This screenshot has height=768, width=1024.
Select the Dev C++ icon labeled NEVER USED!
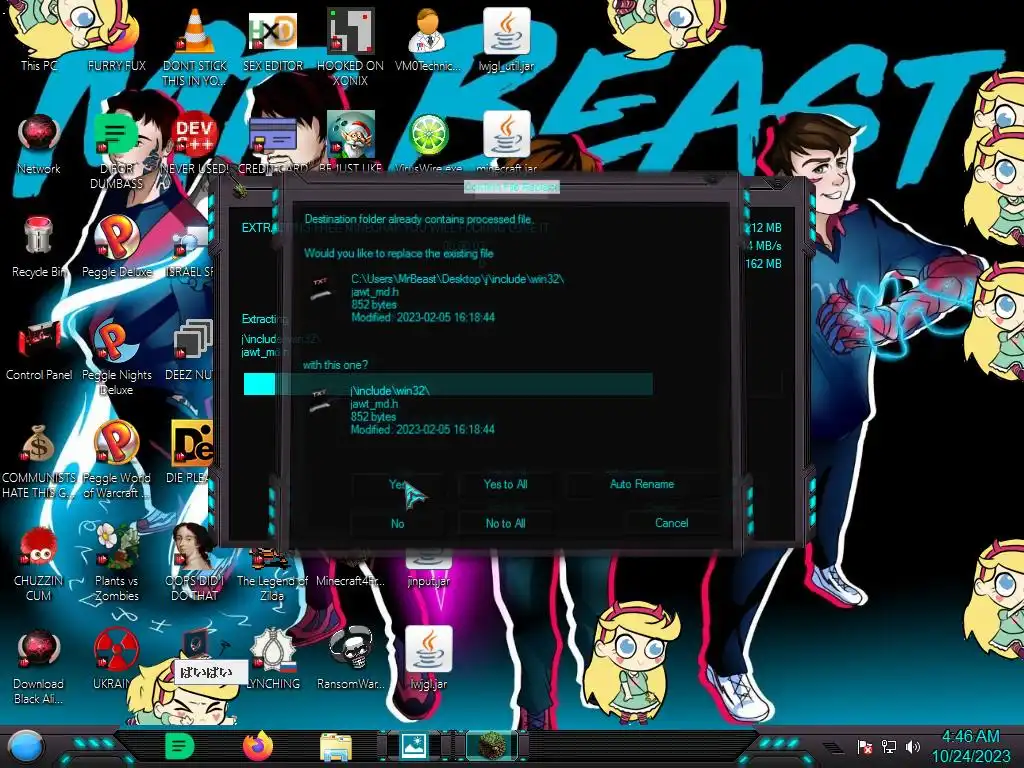tap(195, 144)
